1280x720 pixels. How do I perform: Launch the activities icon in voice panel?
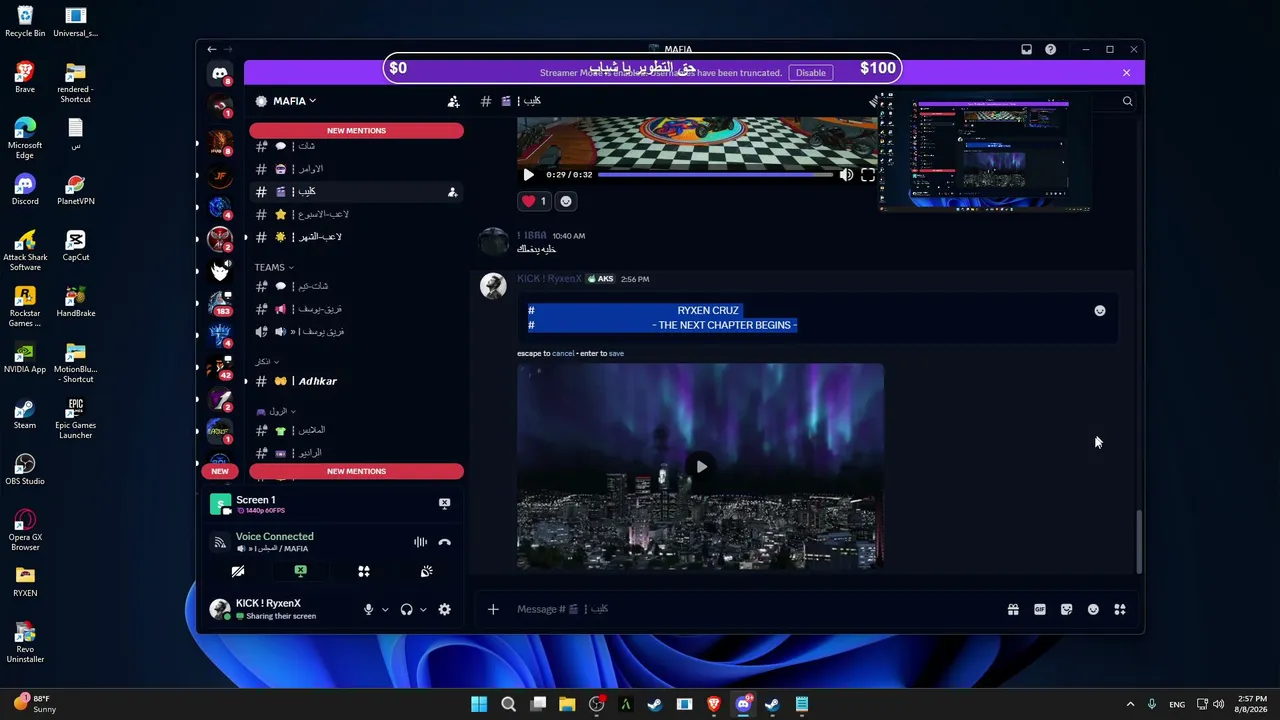point(364,571)
